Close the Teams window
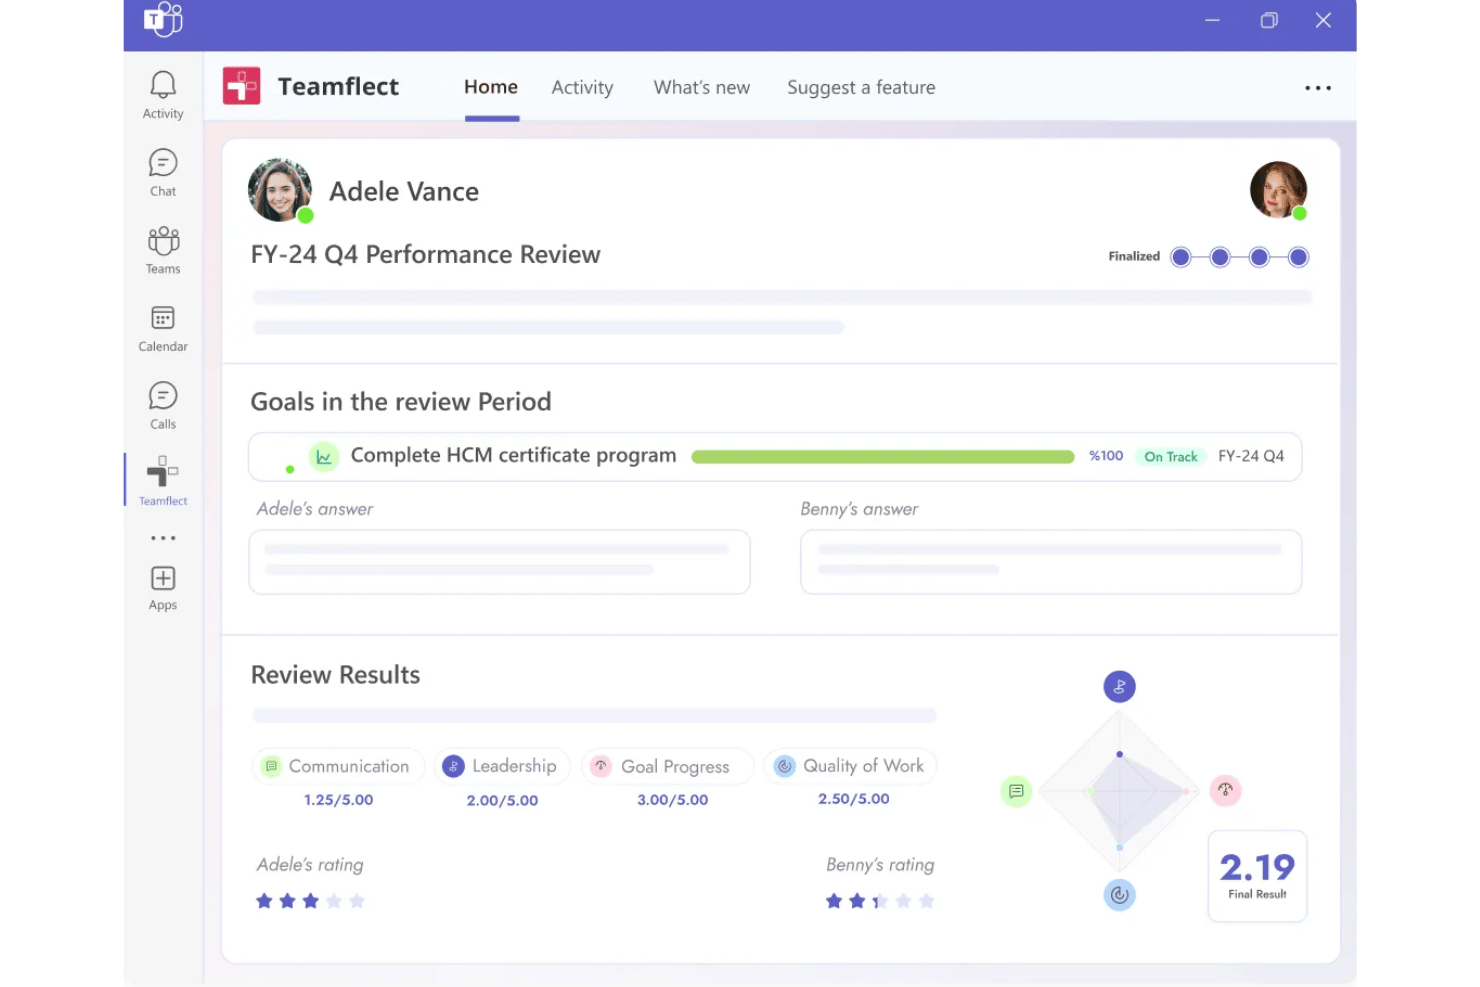The height and width of the screenshot is (987, 1480). (x=1323, y=20)
